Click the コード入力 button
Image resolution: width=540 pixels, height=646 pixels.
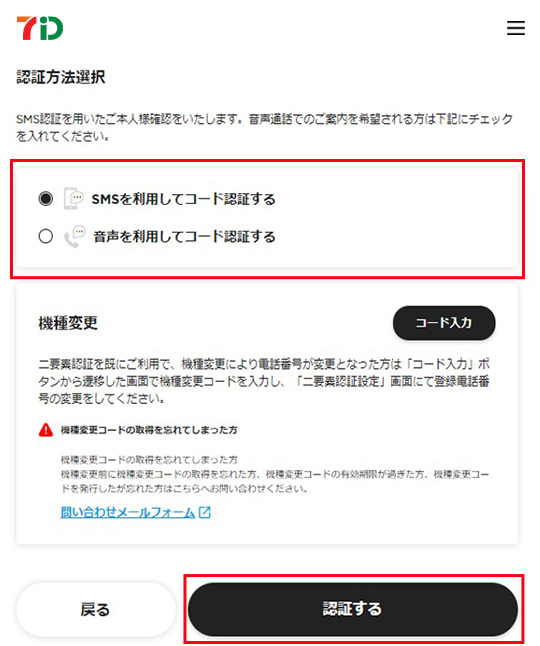444,323
